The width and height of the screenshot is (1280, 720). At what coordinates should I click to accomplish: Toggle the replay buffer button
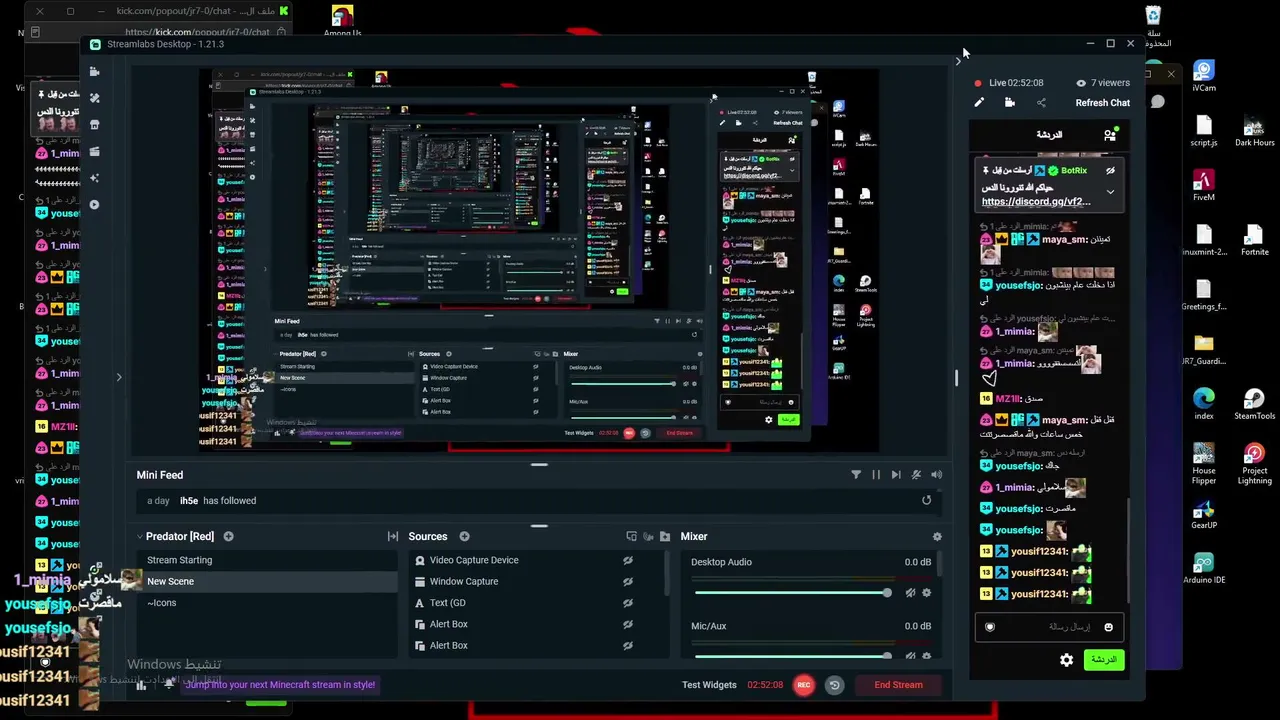[834, 685]
